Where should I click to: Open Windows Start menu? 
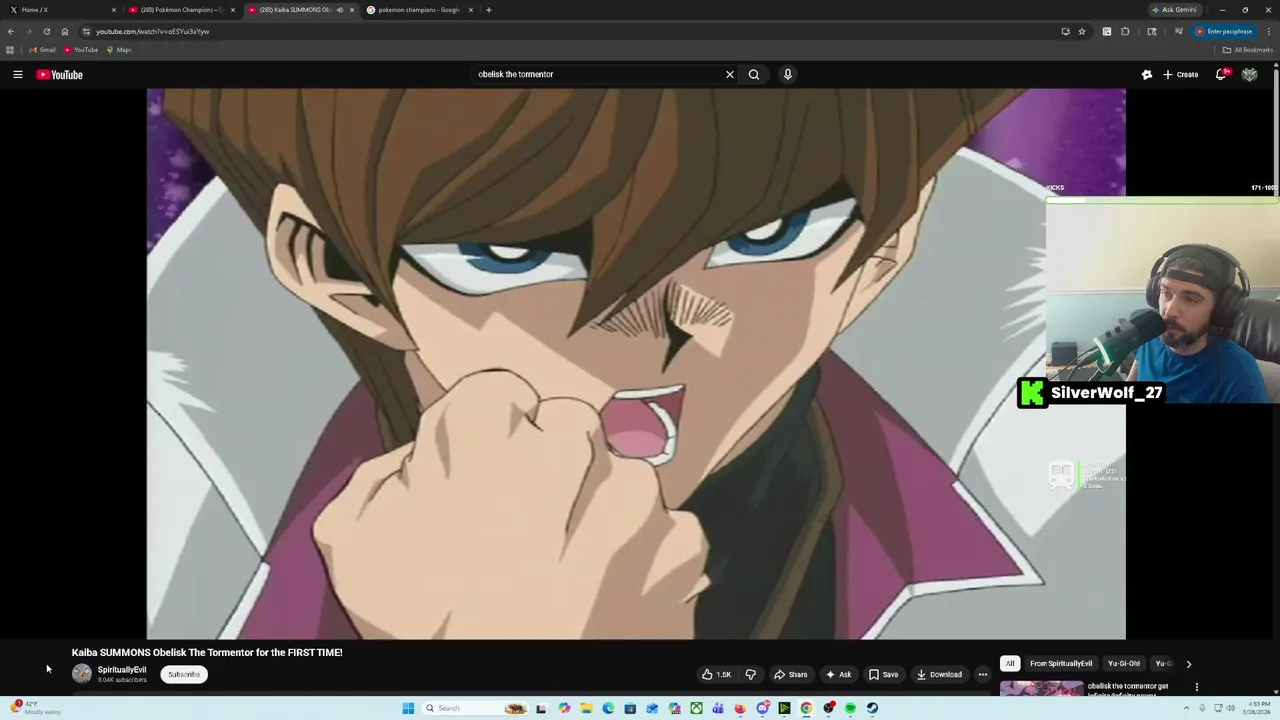(x=408, y=708)
